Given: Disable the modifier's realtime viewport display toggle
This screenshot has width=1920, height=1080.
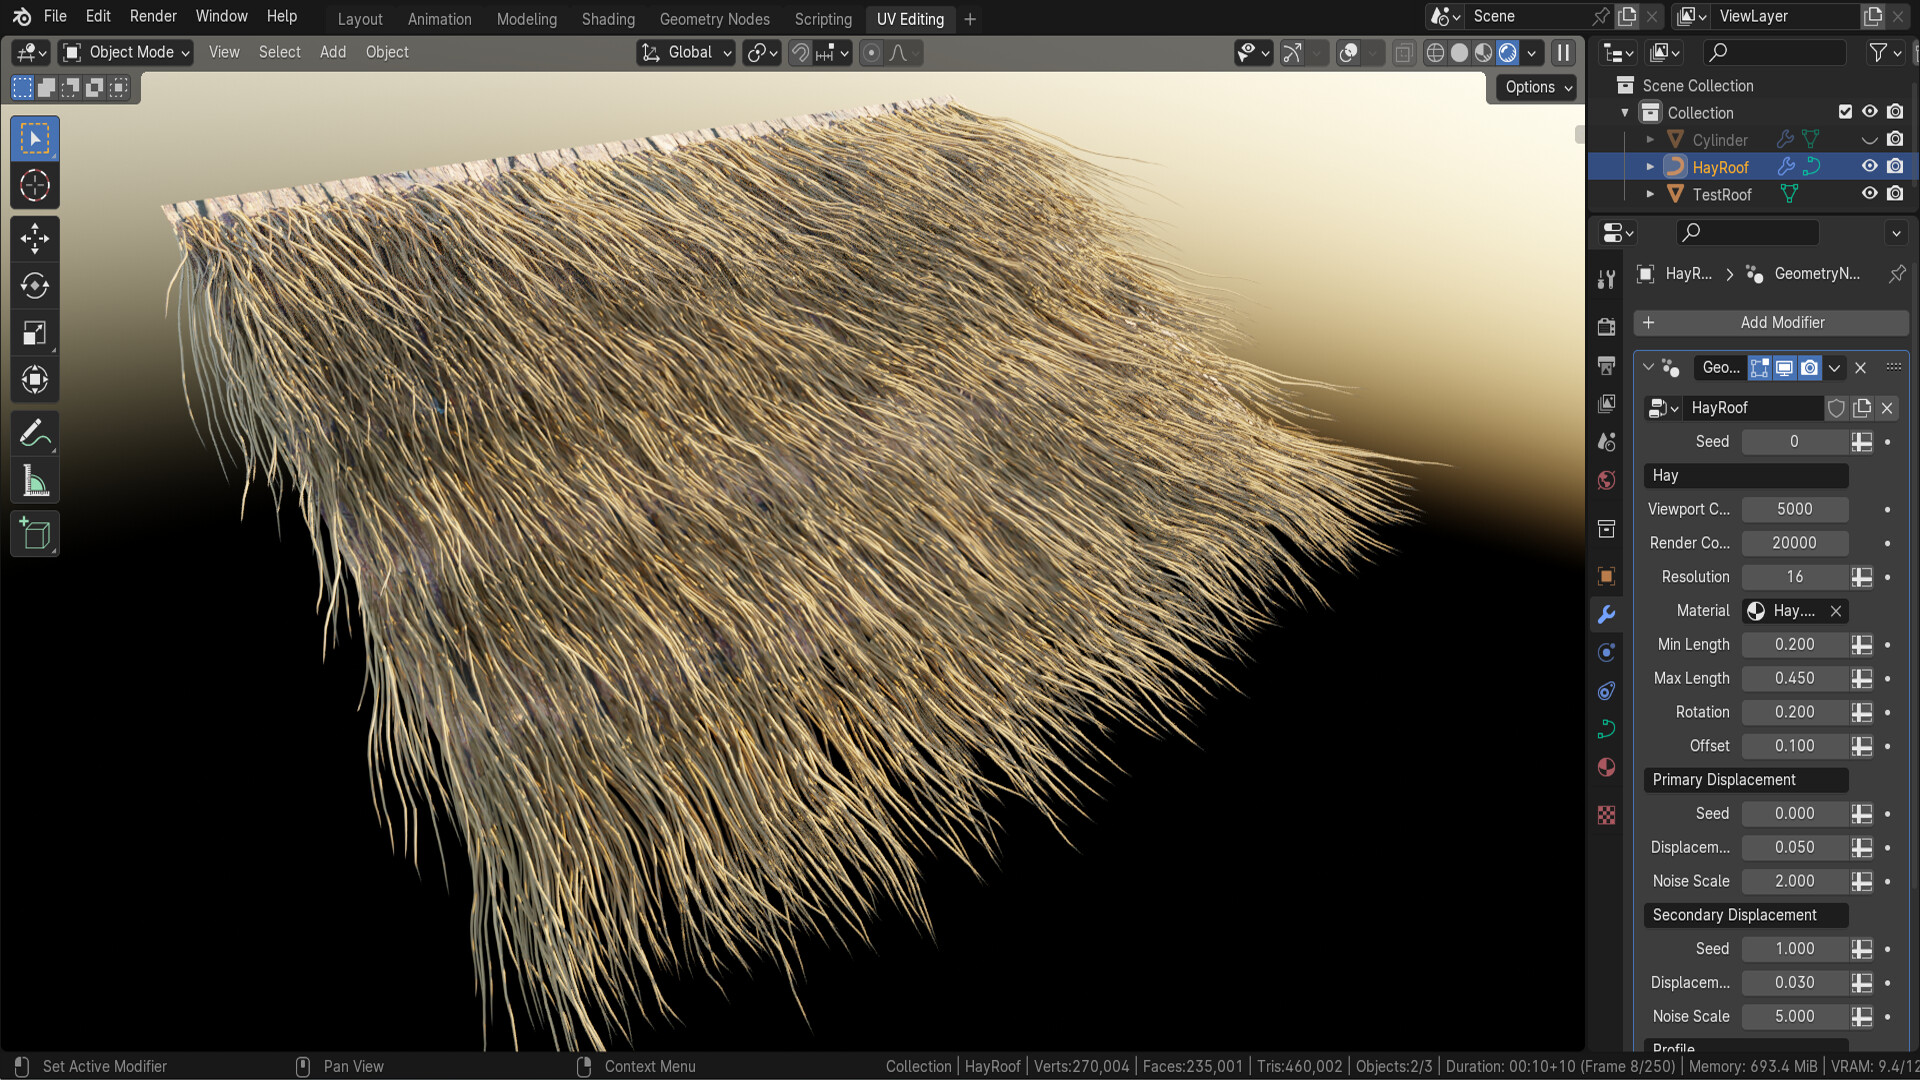Looking at the screenshot, I should (x=1785, y=368).
